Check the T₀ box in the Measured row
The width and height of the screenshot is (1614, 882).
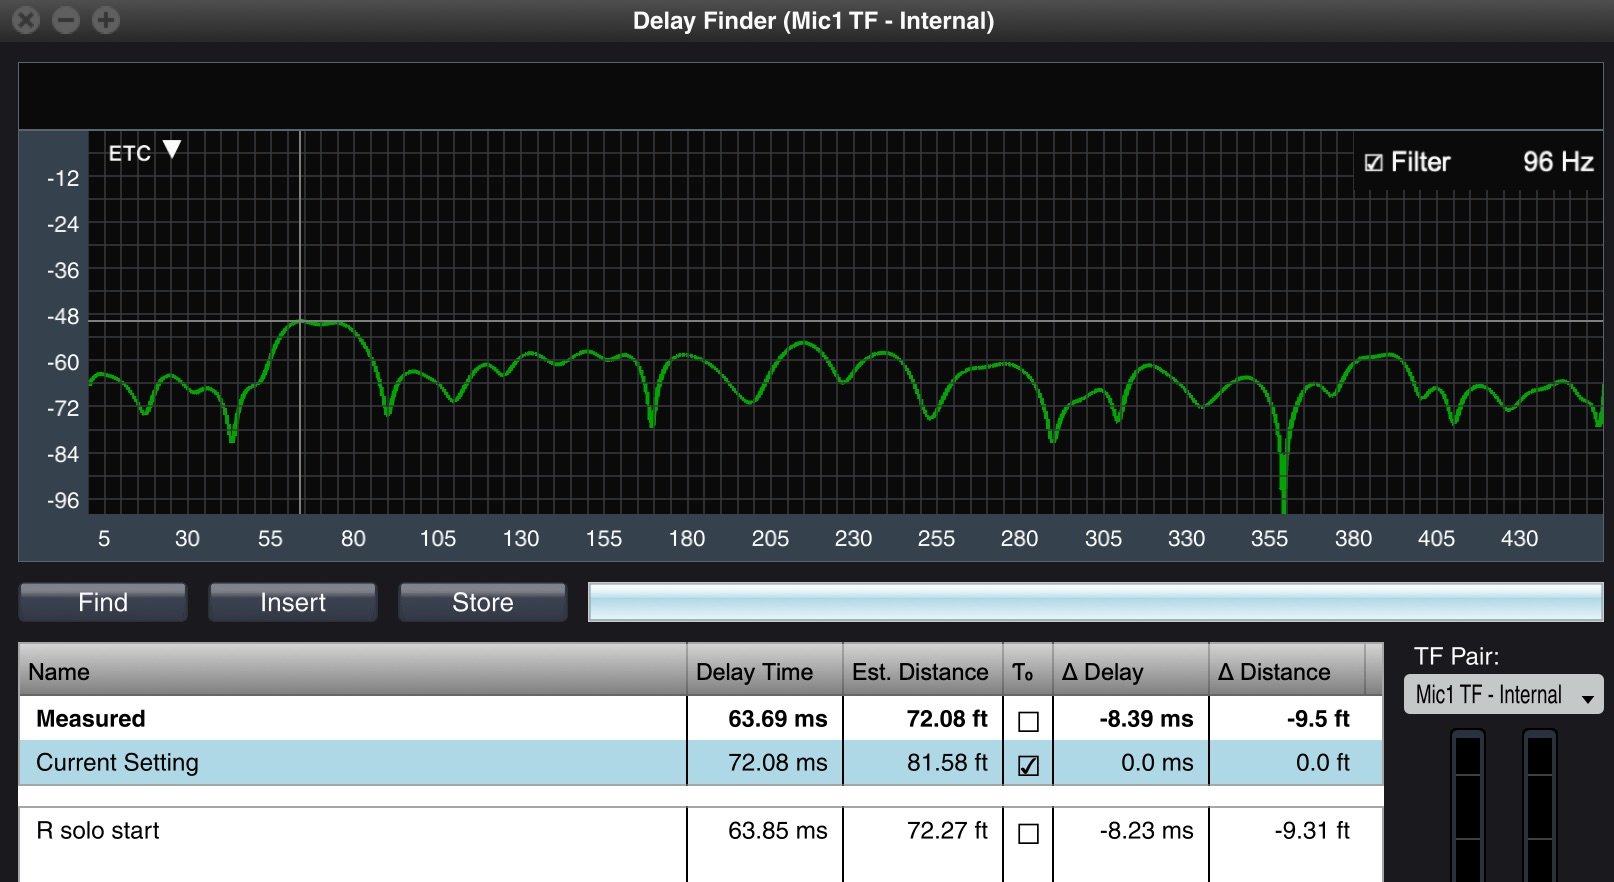(x=1028, y=721)
